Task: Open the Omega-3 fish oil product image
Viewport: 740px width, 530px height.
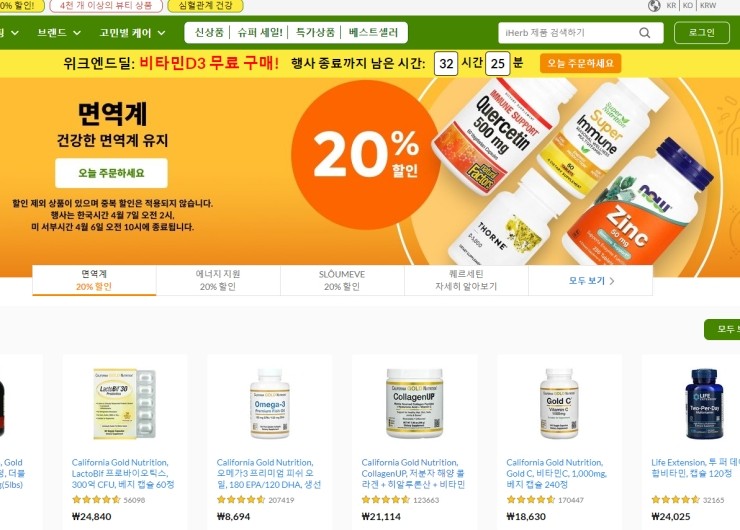Action: tap(269, 404)
